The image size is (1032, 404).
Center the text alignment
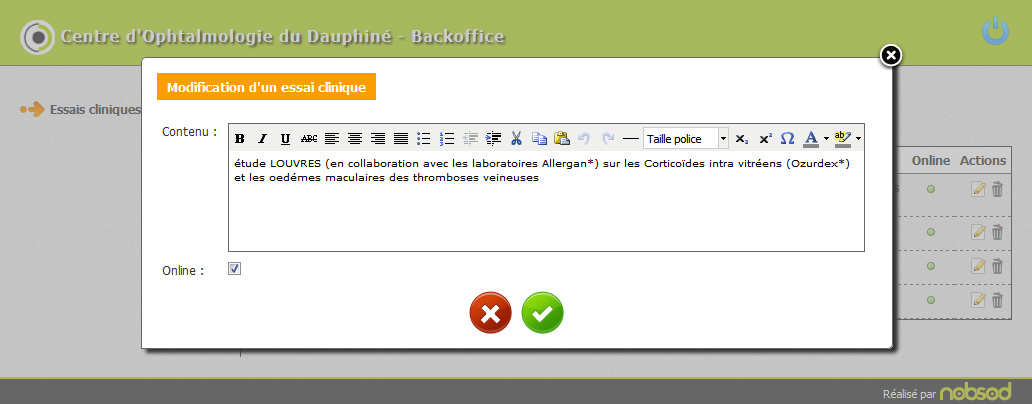355,139
